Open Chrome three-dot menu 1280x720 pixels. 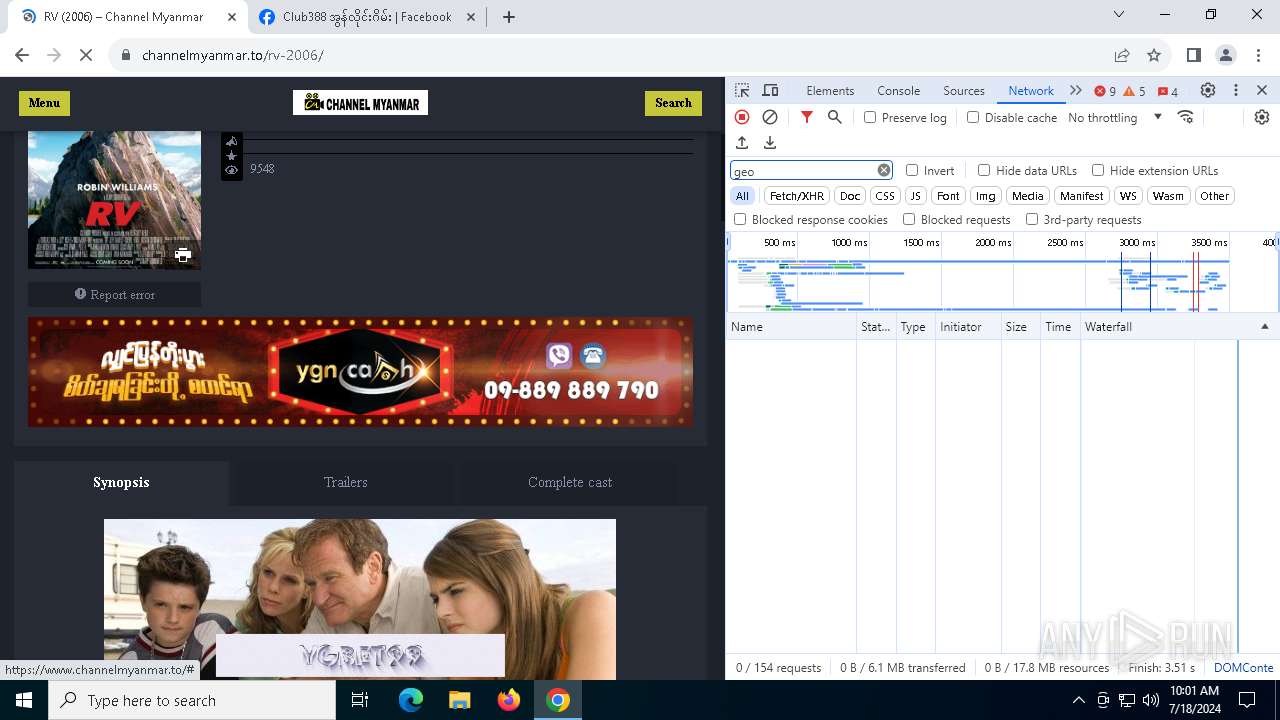(x=1258, y=55)
